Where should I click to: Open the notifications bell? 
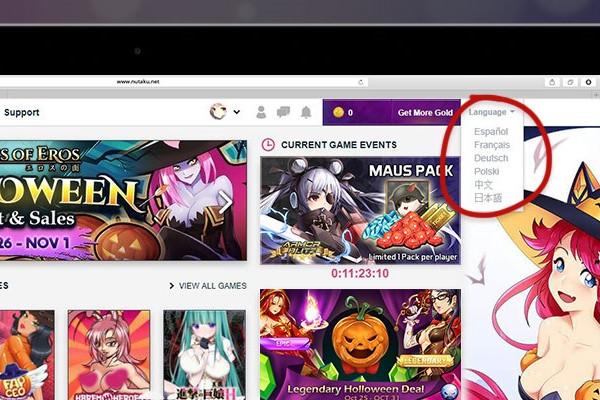tap(306, 112)
